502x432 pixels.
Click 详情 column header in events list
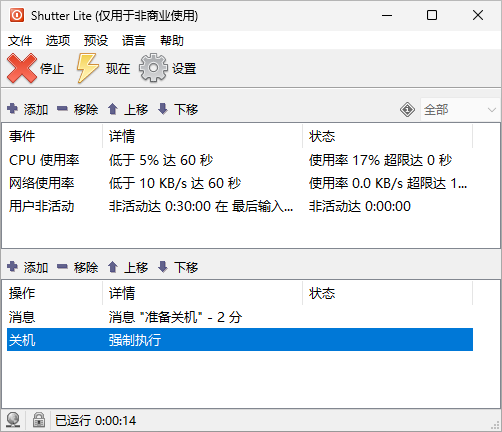click(x=202, y=136)
